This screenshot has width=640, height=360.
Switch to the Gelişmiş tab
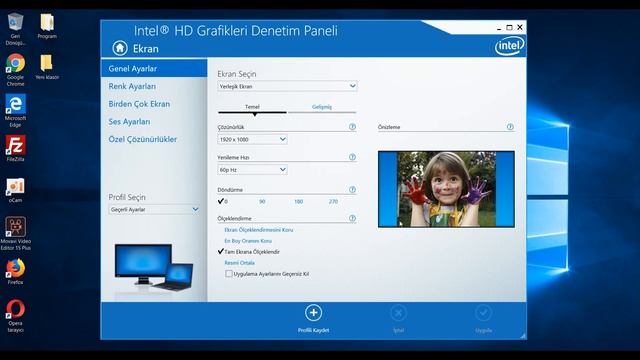coord(322,107)
